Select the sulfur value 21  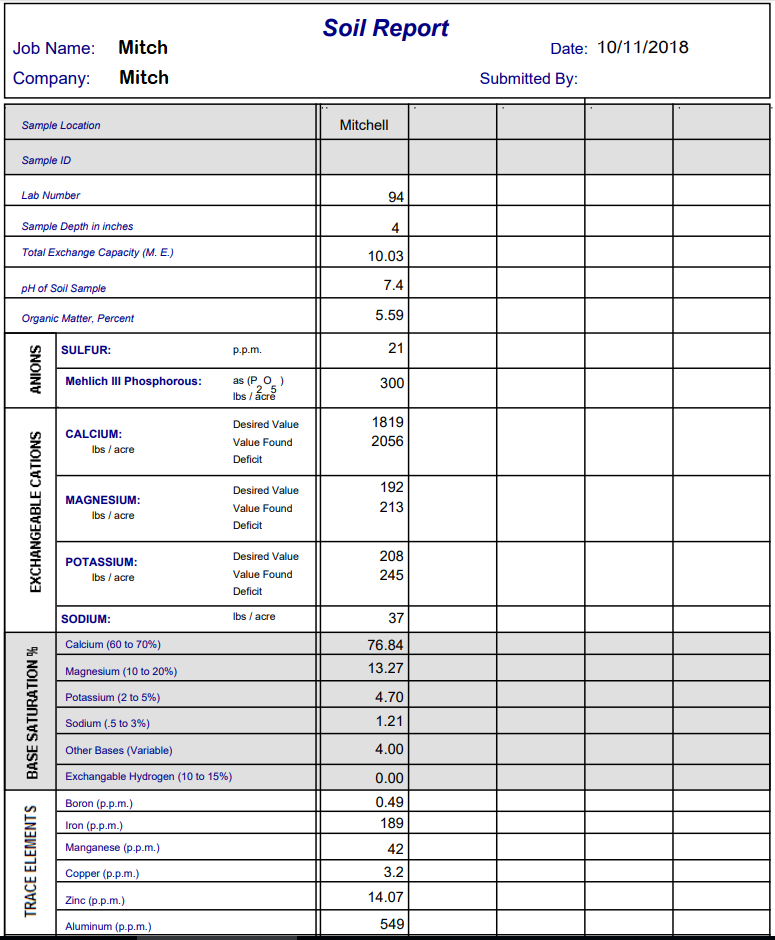396,348
